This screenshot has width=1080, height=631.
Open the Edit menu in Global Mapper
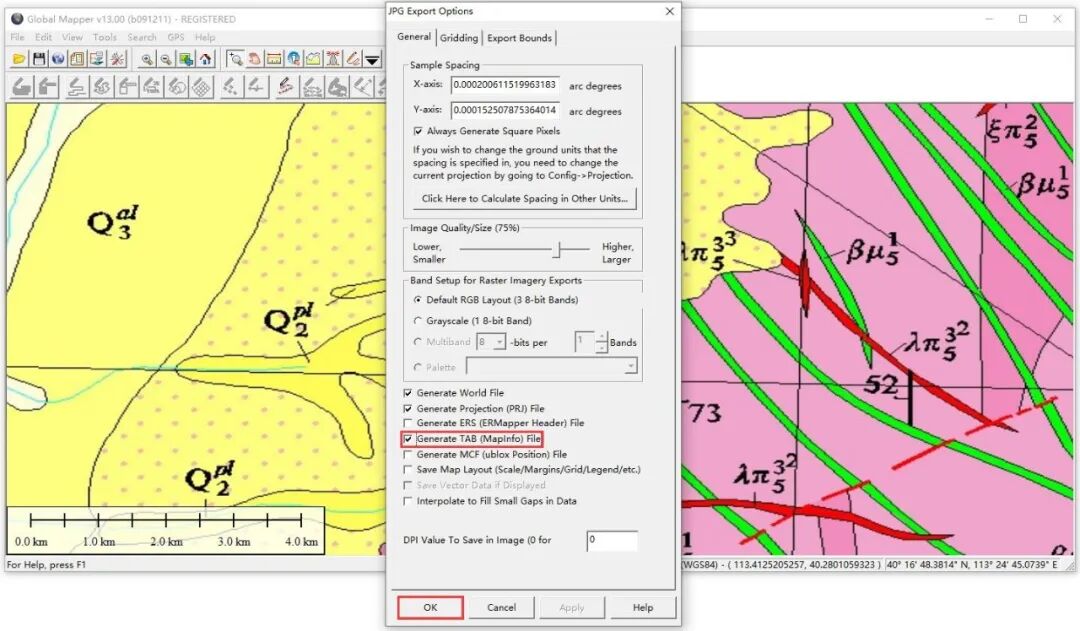coord(43,37)
